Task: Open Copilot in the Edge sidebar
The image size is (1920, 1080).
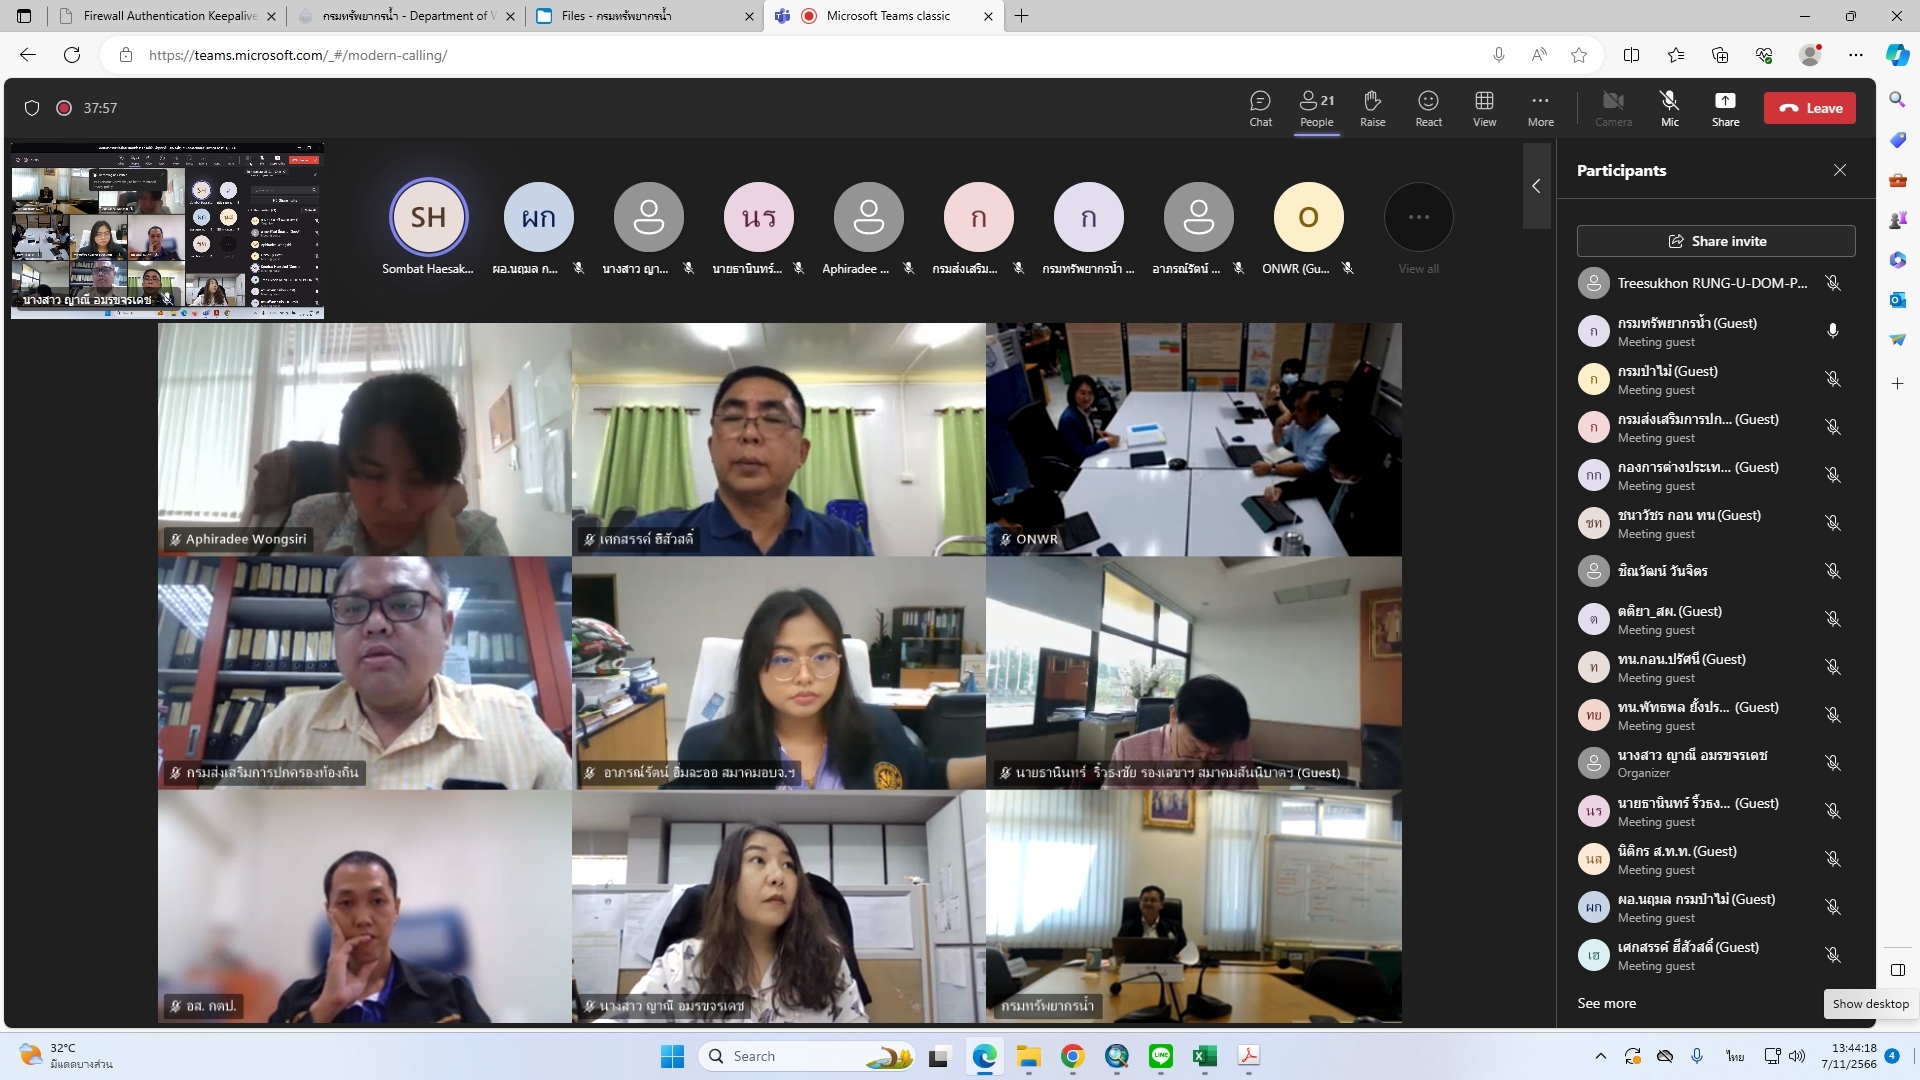Action: click(1897, 55)
